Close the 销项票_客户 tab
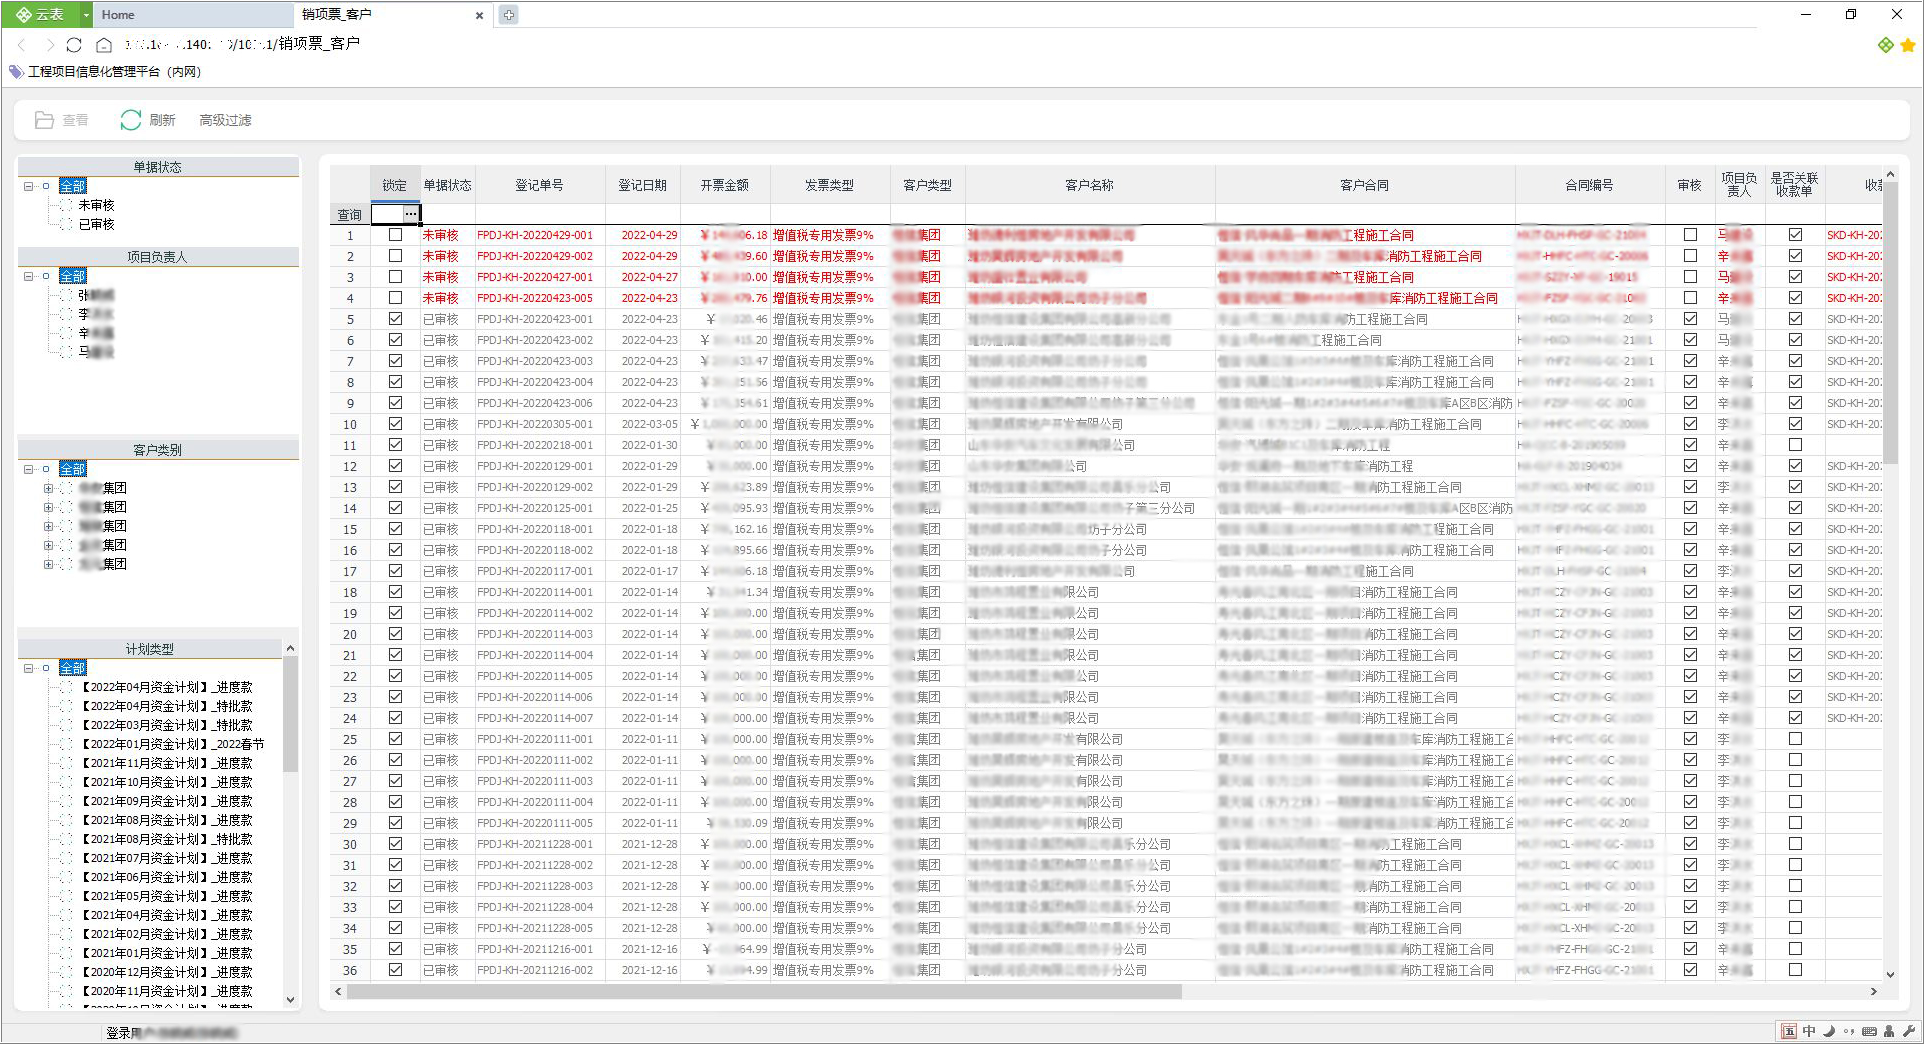1924x1044 pixels. (x=479, y=15)
